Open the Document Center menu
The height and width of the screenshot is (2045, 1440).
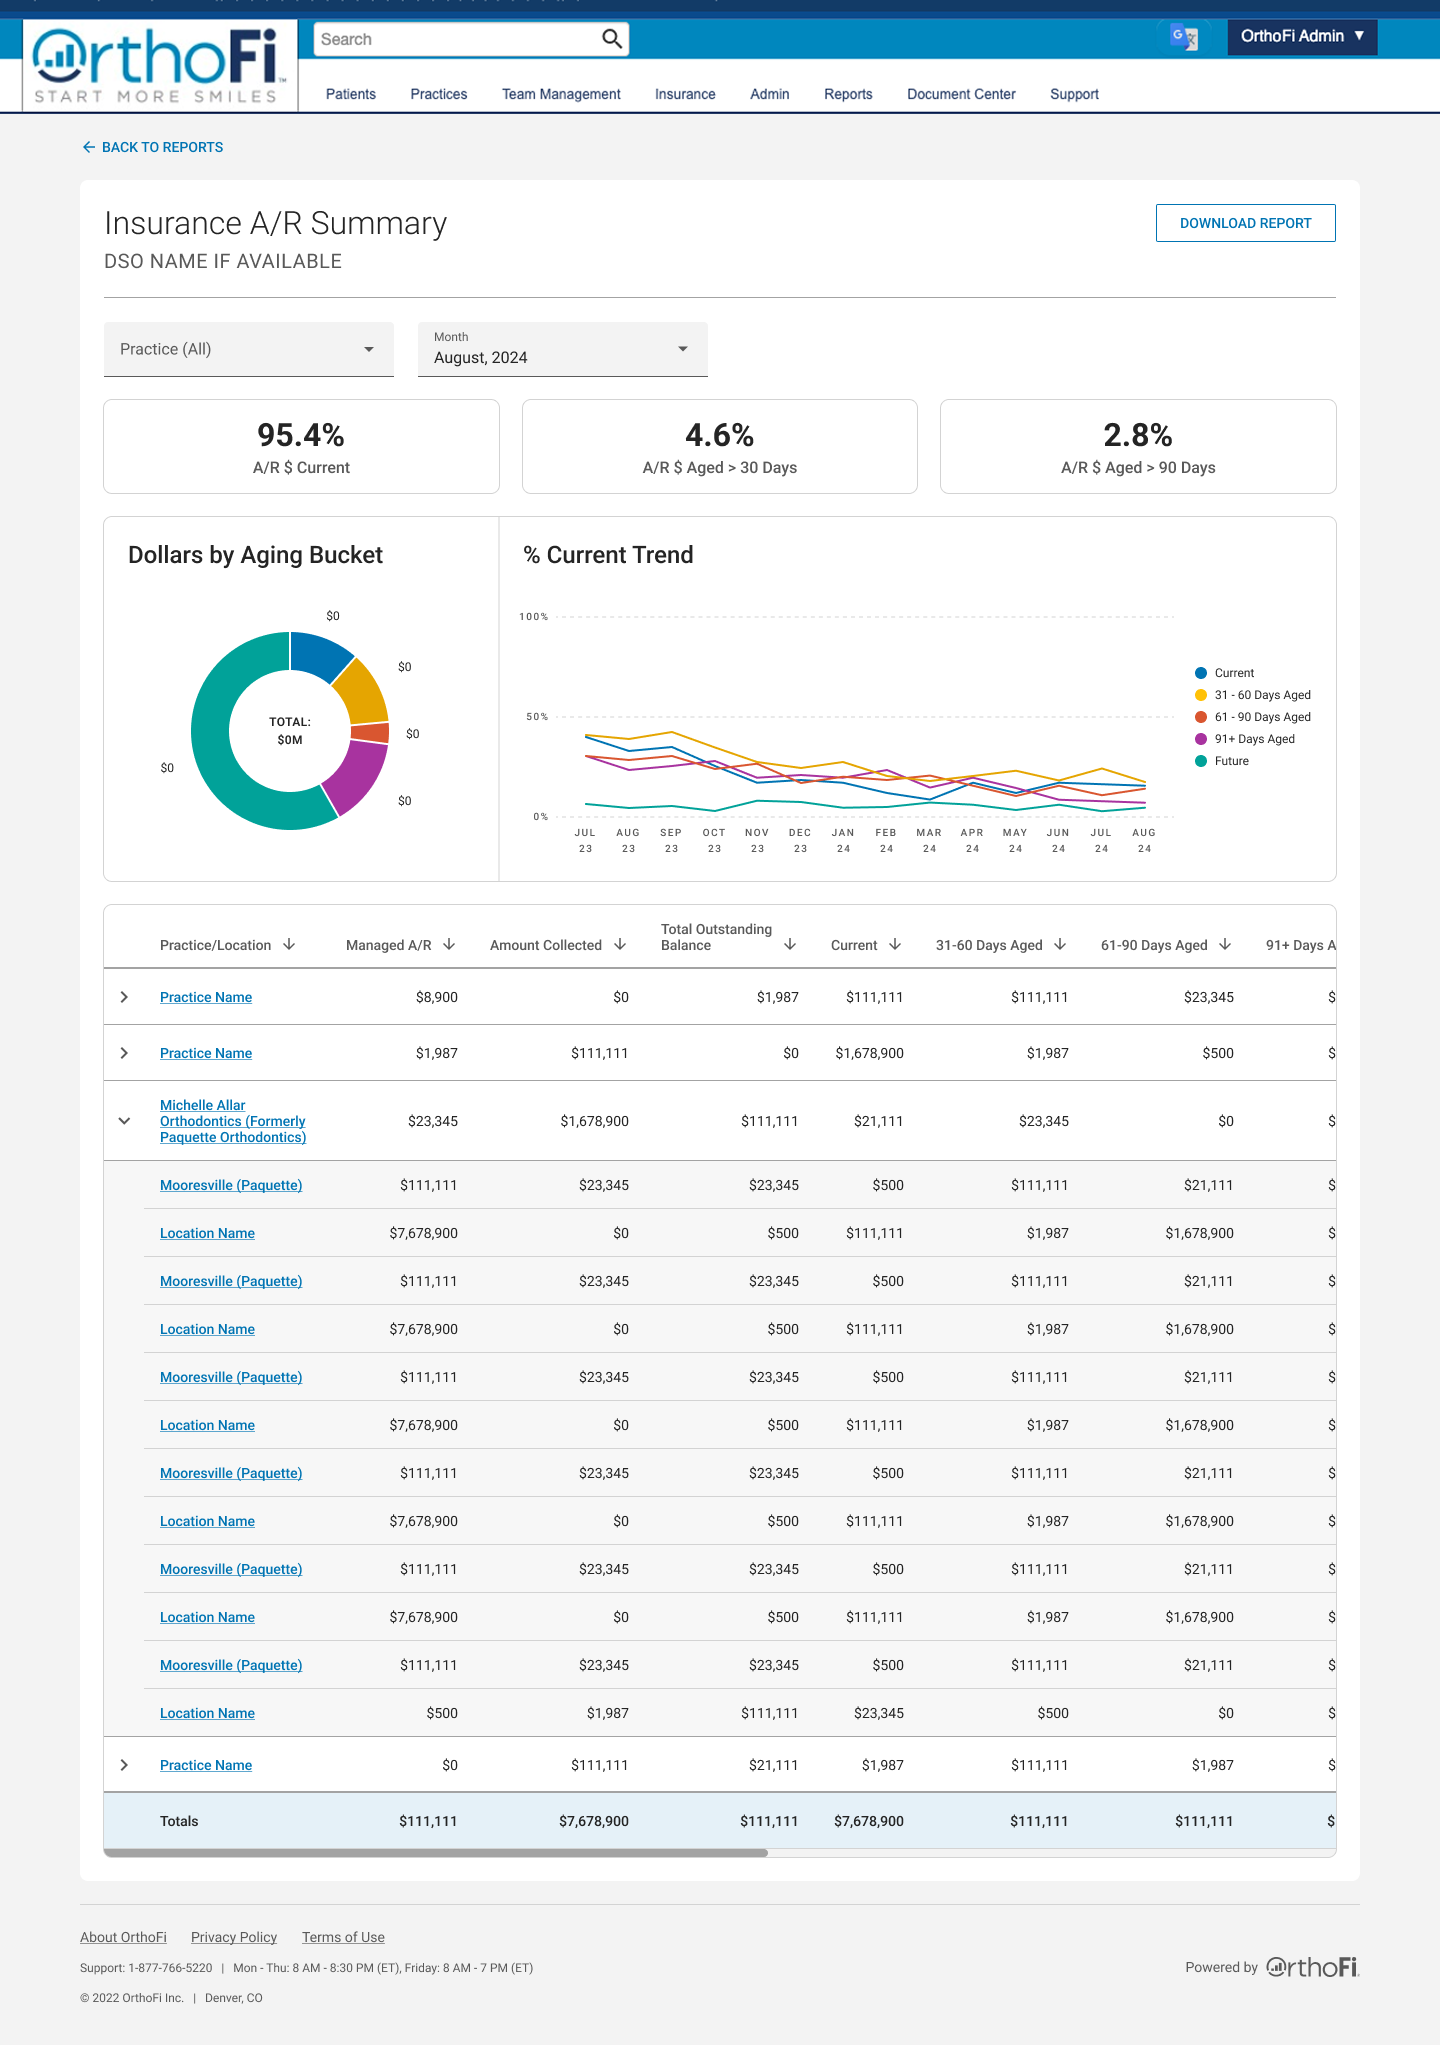pos(961,94)
